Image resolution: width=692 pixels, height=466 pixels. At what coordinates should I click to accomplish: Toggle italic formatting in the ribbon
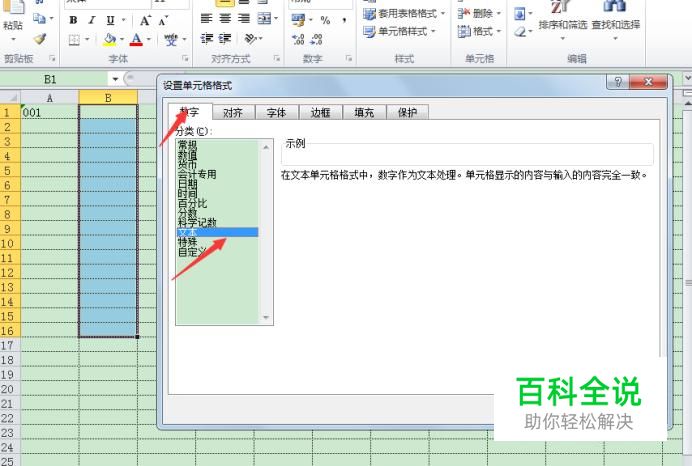pos(92,20)
